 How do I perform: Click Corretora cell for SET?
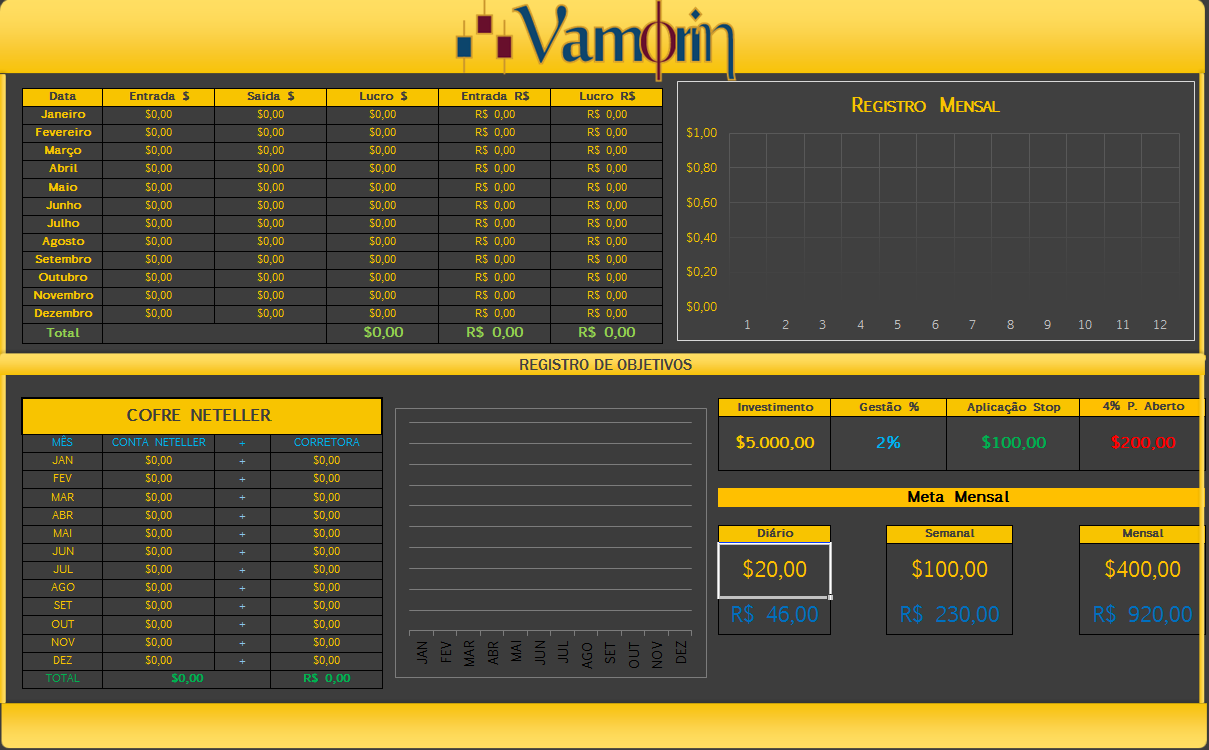pyautogui.click(x=326, y=605)
